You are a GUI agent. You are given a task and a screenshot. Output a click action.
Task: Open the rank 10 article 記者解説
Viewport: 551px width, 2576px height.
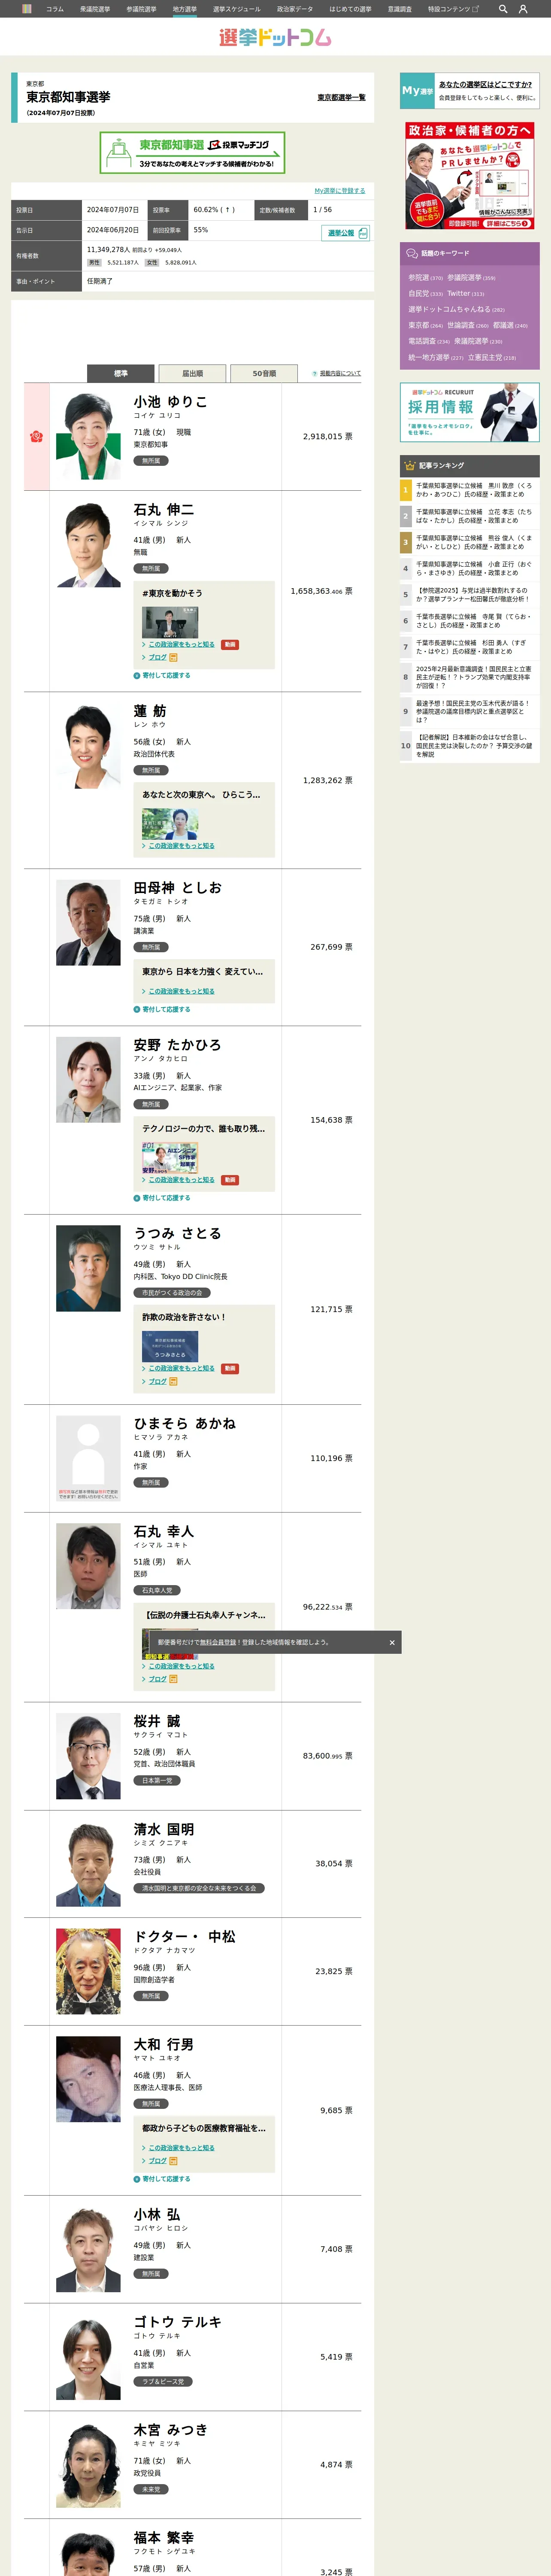point(474,746)
